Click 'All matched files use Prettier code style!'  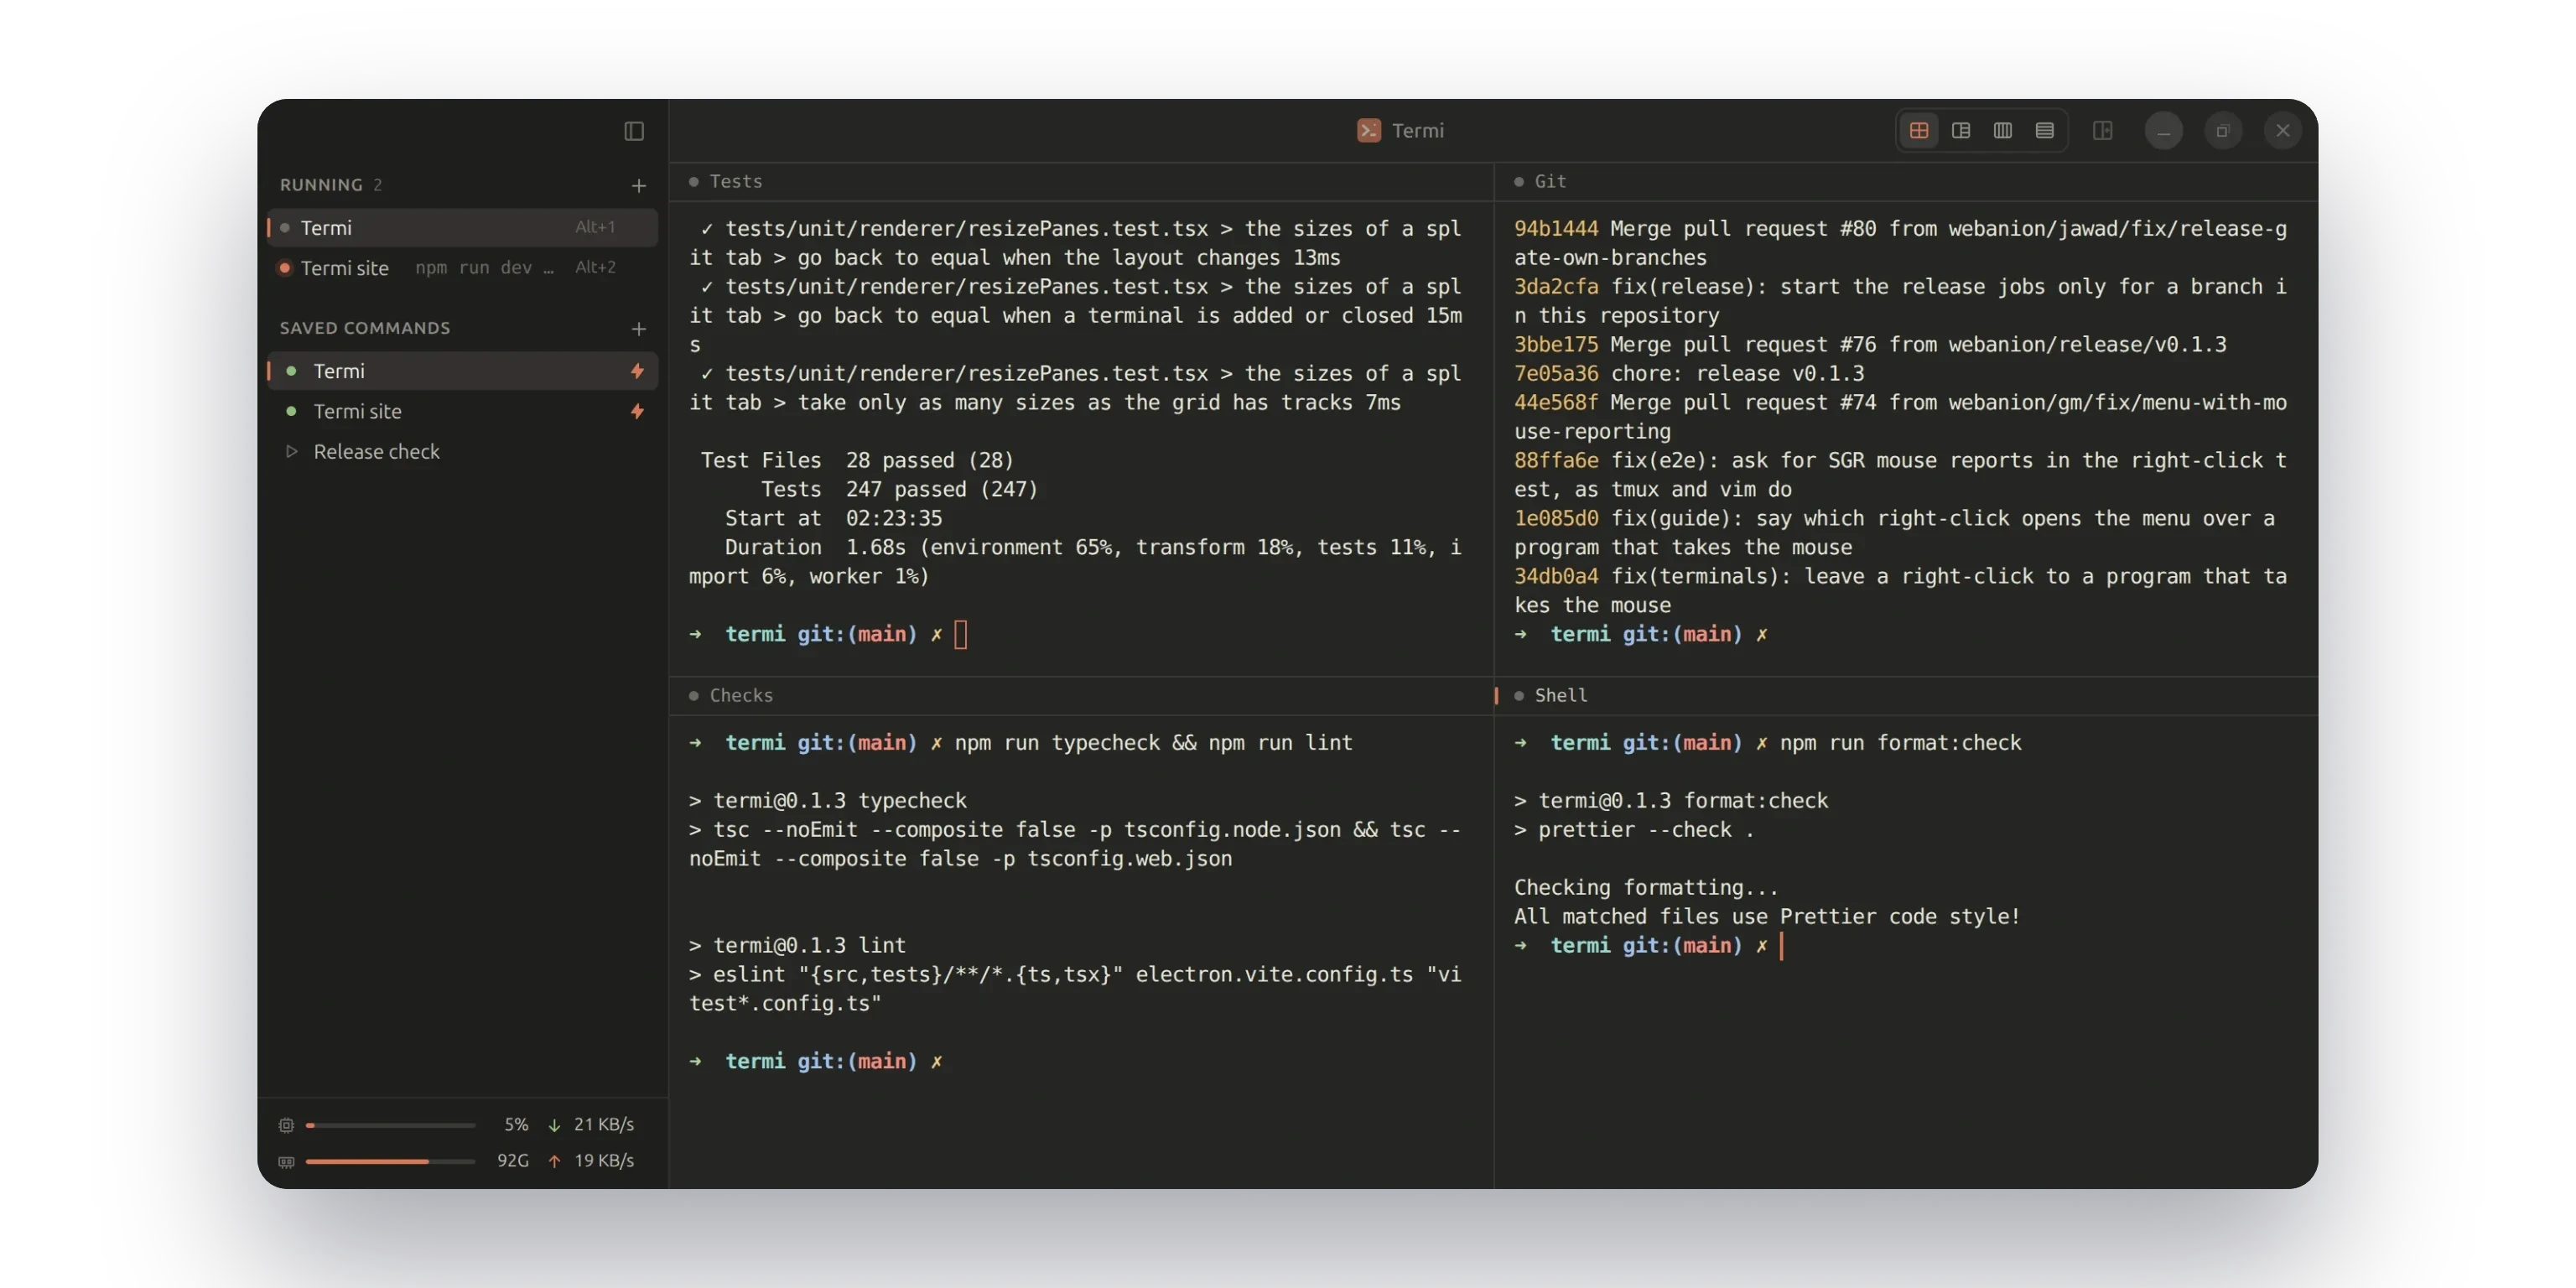click(1767, 917)
